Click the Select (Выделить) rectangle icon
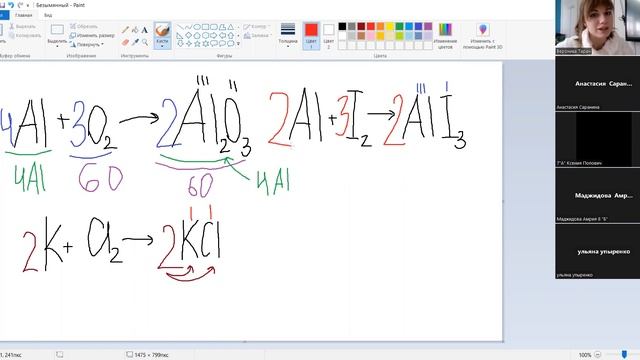Screen dimensions: 640x360 click(57, 29)
